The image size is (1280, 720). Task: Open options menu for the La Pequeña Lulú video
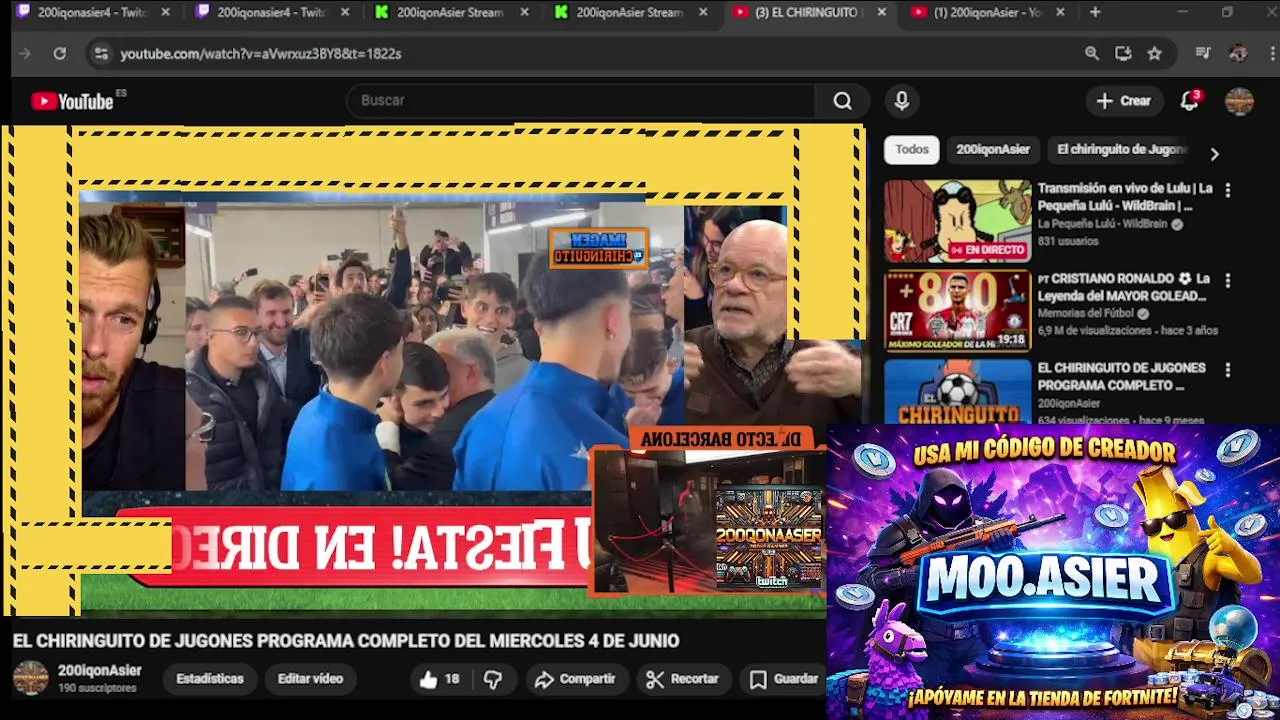pos(1228,190)
